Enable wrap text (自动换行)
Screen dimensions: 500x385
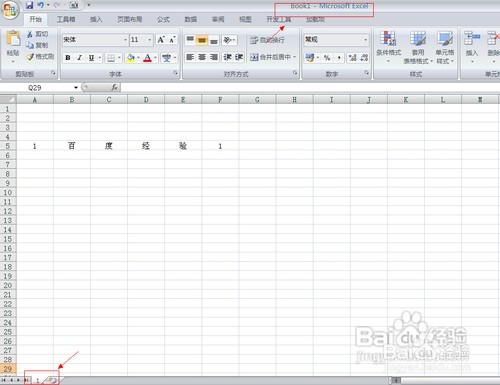268,40
